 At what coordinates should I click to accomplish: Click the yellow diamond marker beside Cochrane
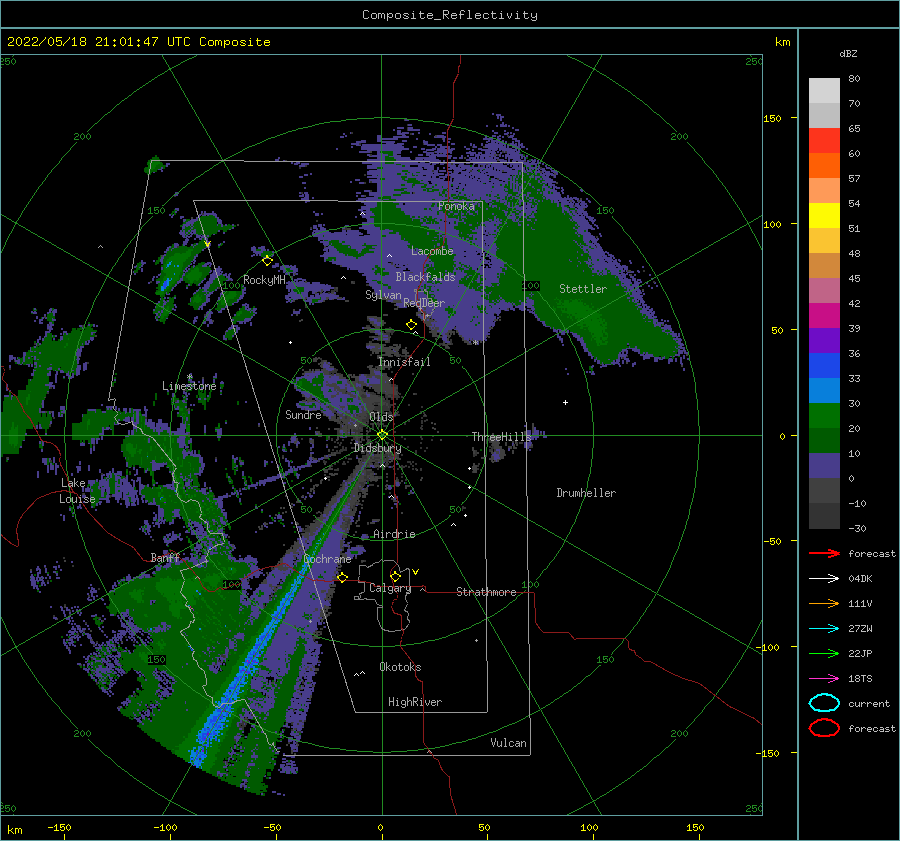(343, 578)
